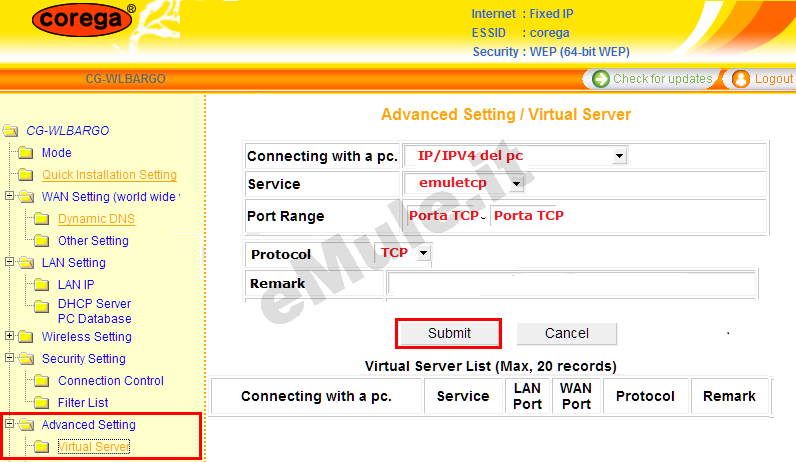
Task: Click the folder icon next to Dynamic DNS
Action: [41, 219]
